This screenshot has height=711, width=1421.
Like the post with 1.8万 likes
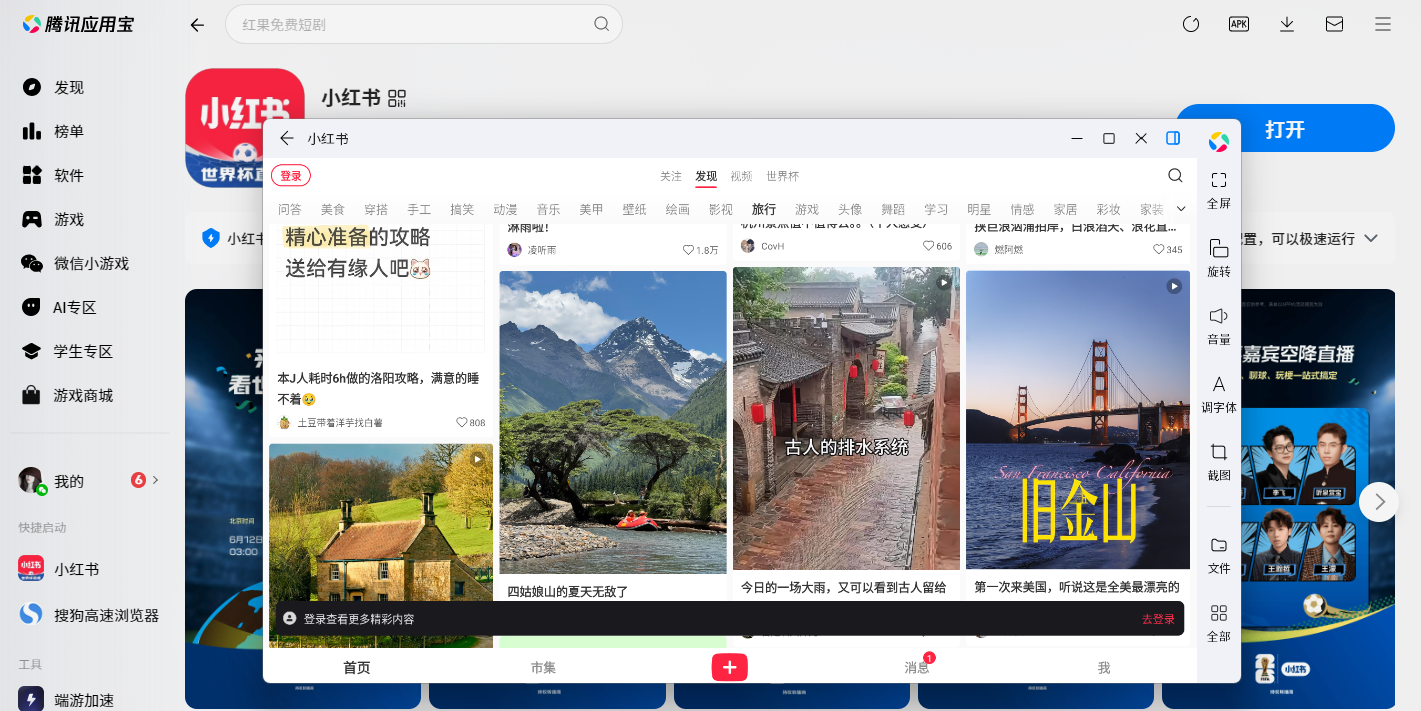pos(689,250)
